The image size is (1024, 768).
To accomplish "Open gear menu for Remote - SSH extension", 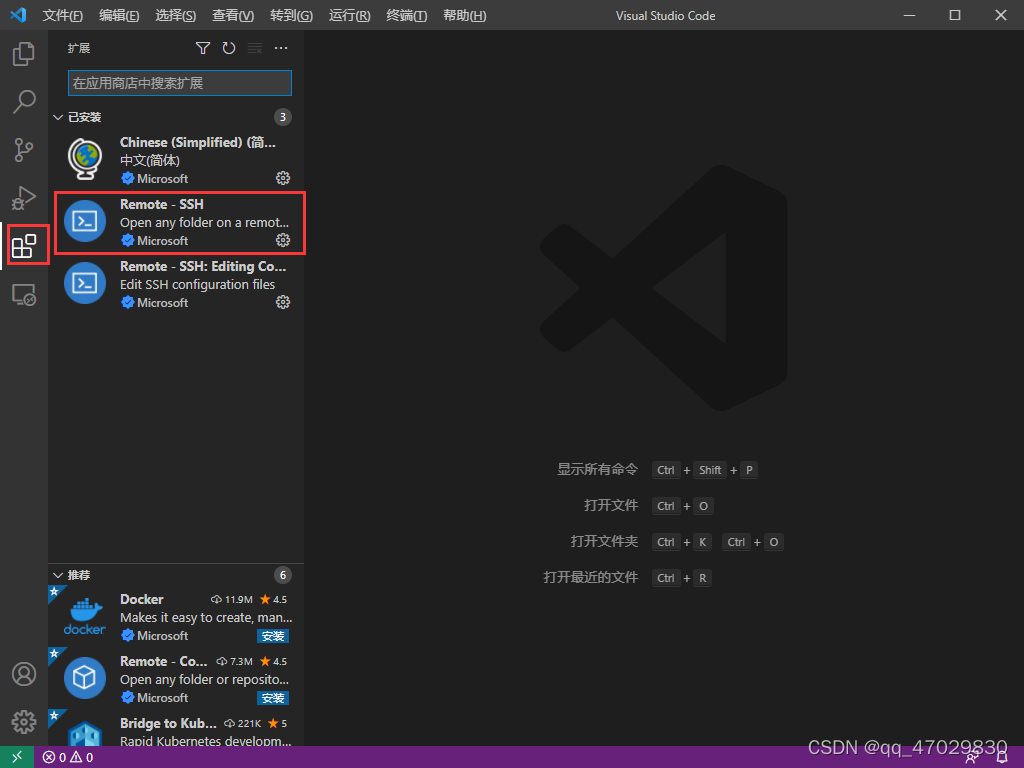I will [x=283, y=240].
